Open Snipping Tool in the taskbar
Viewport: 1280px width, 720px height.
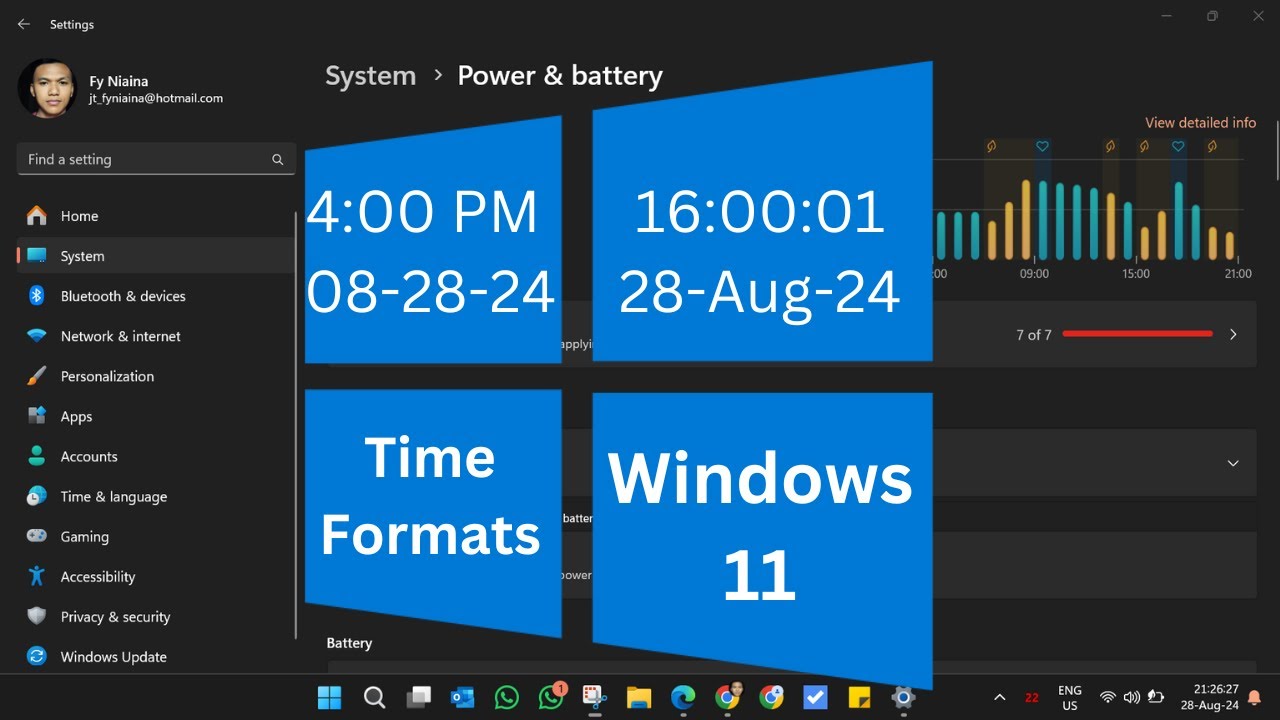(595, 697)
